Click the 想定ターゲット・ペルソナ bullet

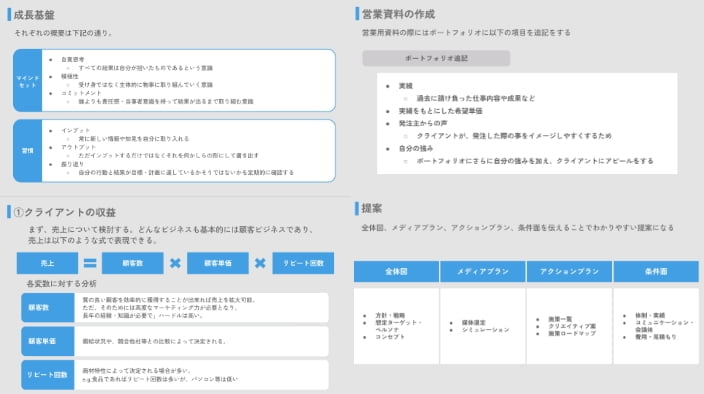[x=398, y=326]
